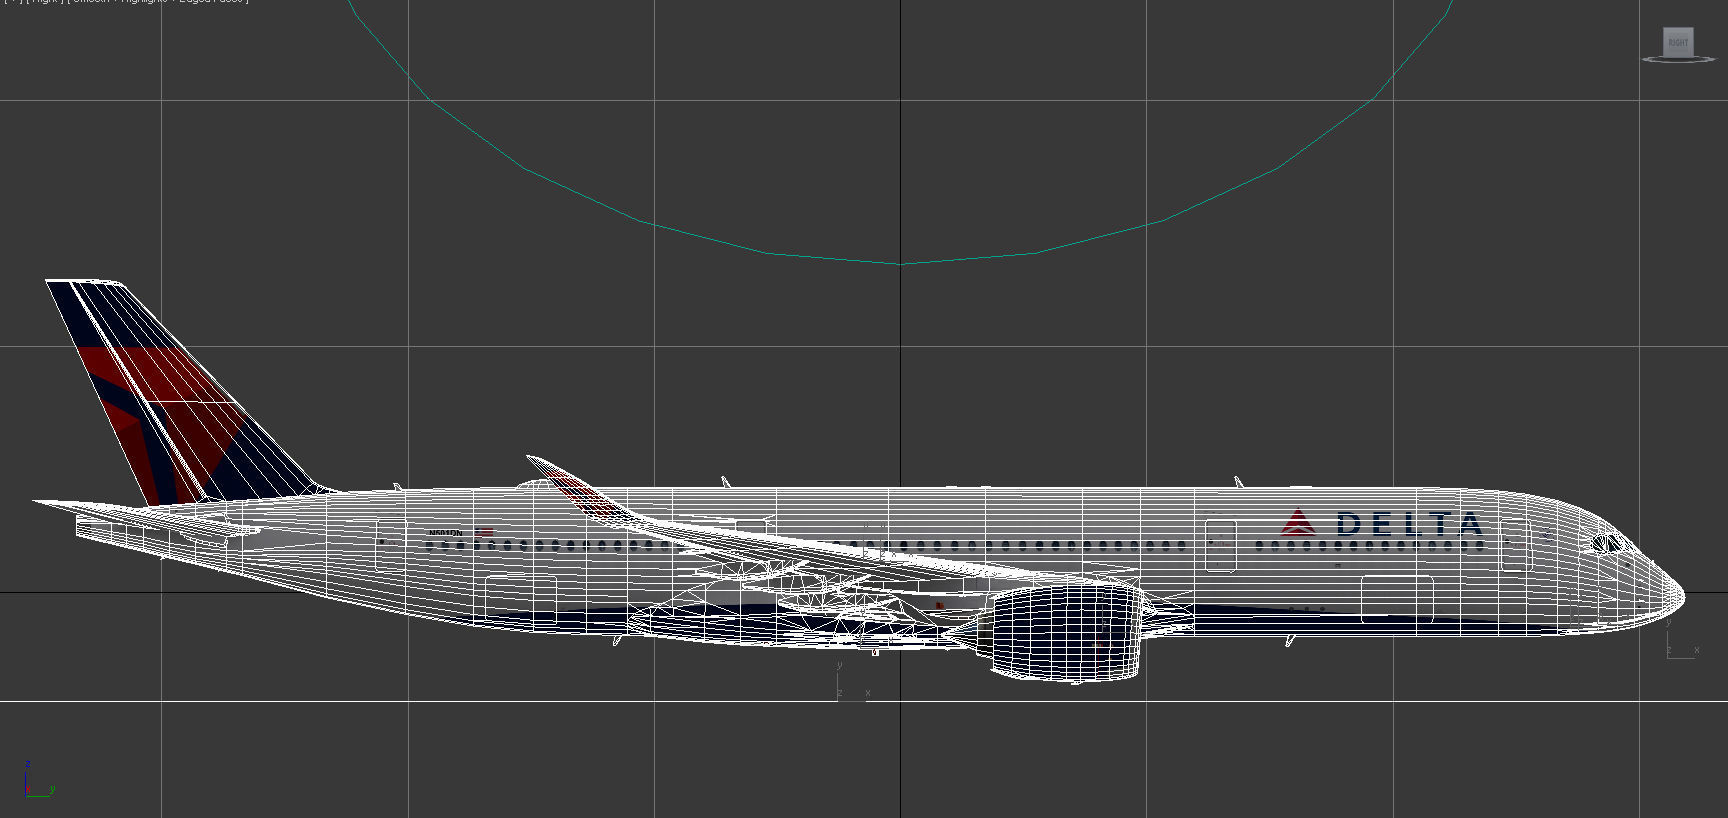Click the pivot axis gizmo under the belly
Viewport: 1728px width, 818px height.
coord(852,682)
